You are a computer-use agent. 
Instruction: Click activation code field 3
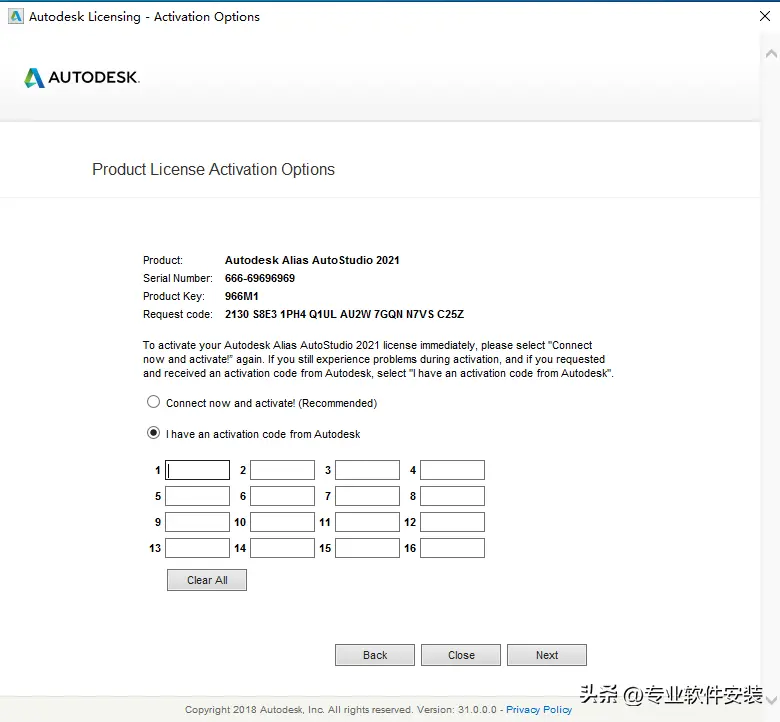pyautogui.click(x=368, y=470)
